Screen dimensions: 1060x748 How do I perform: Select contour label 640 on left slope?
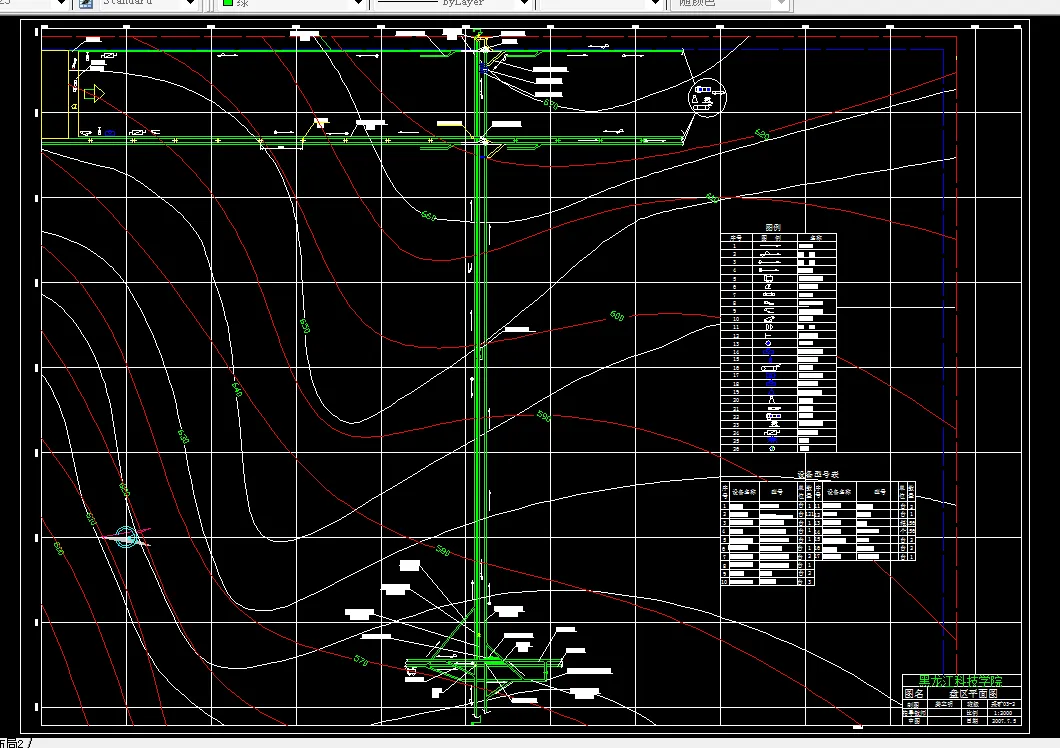tap(237, 390)
